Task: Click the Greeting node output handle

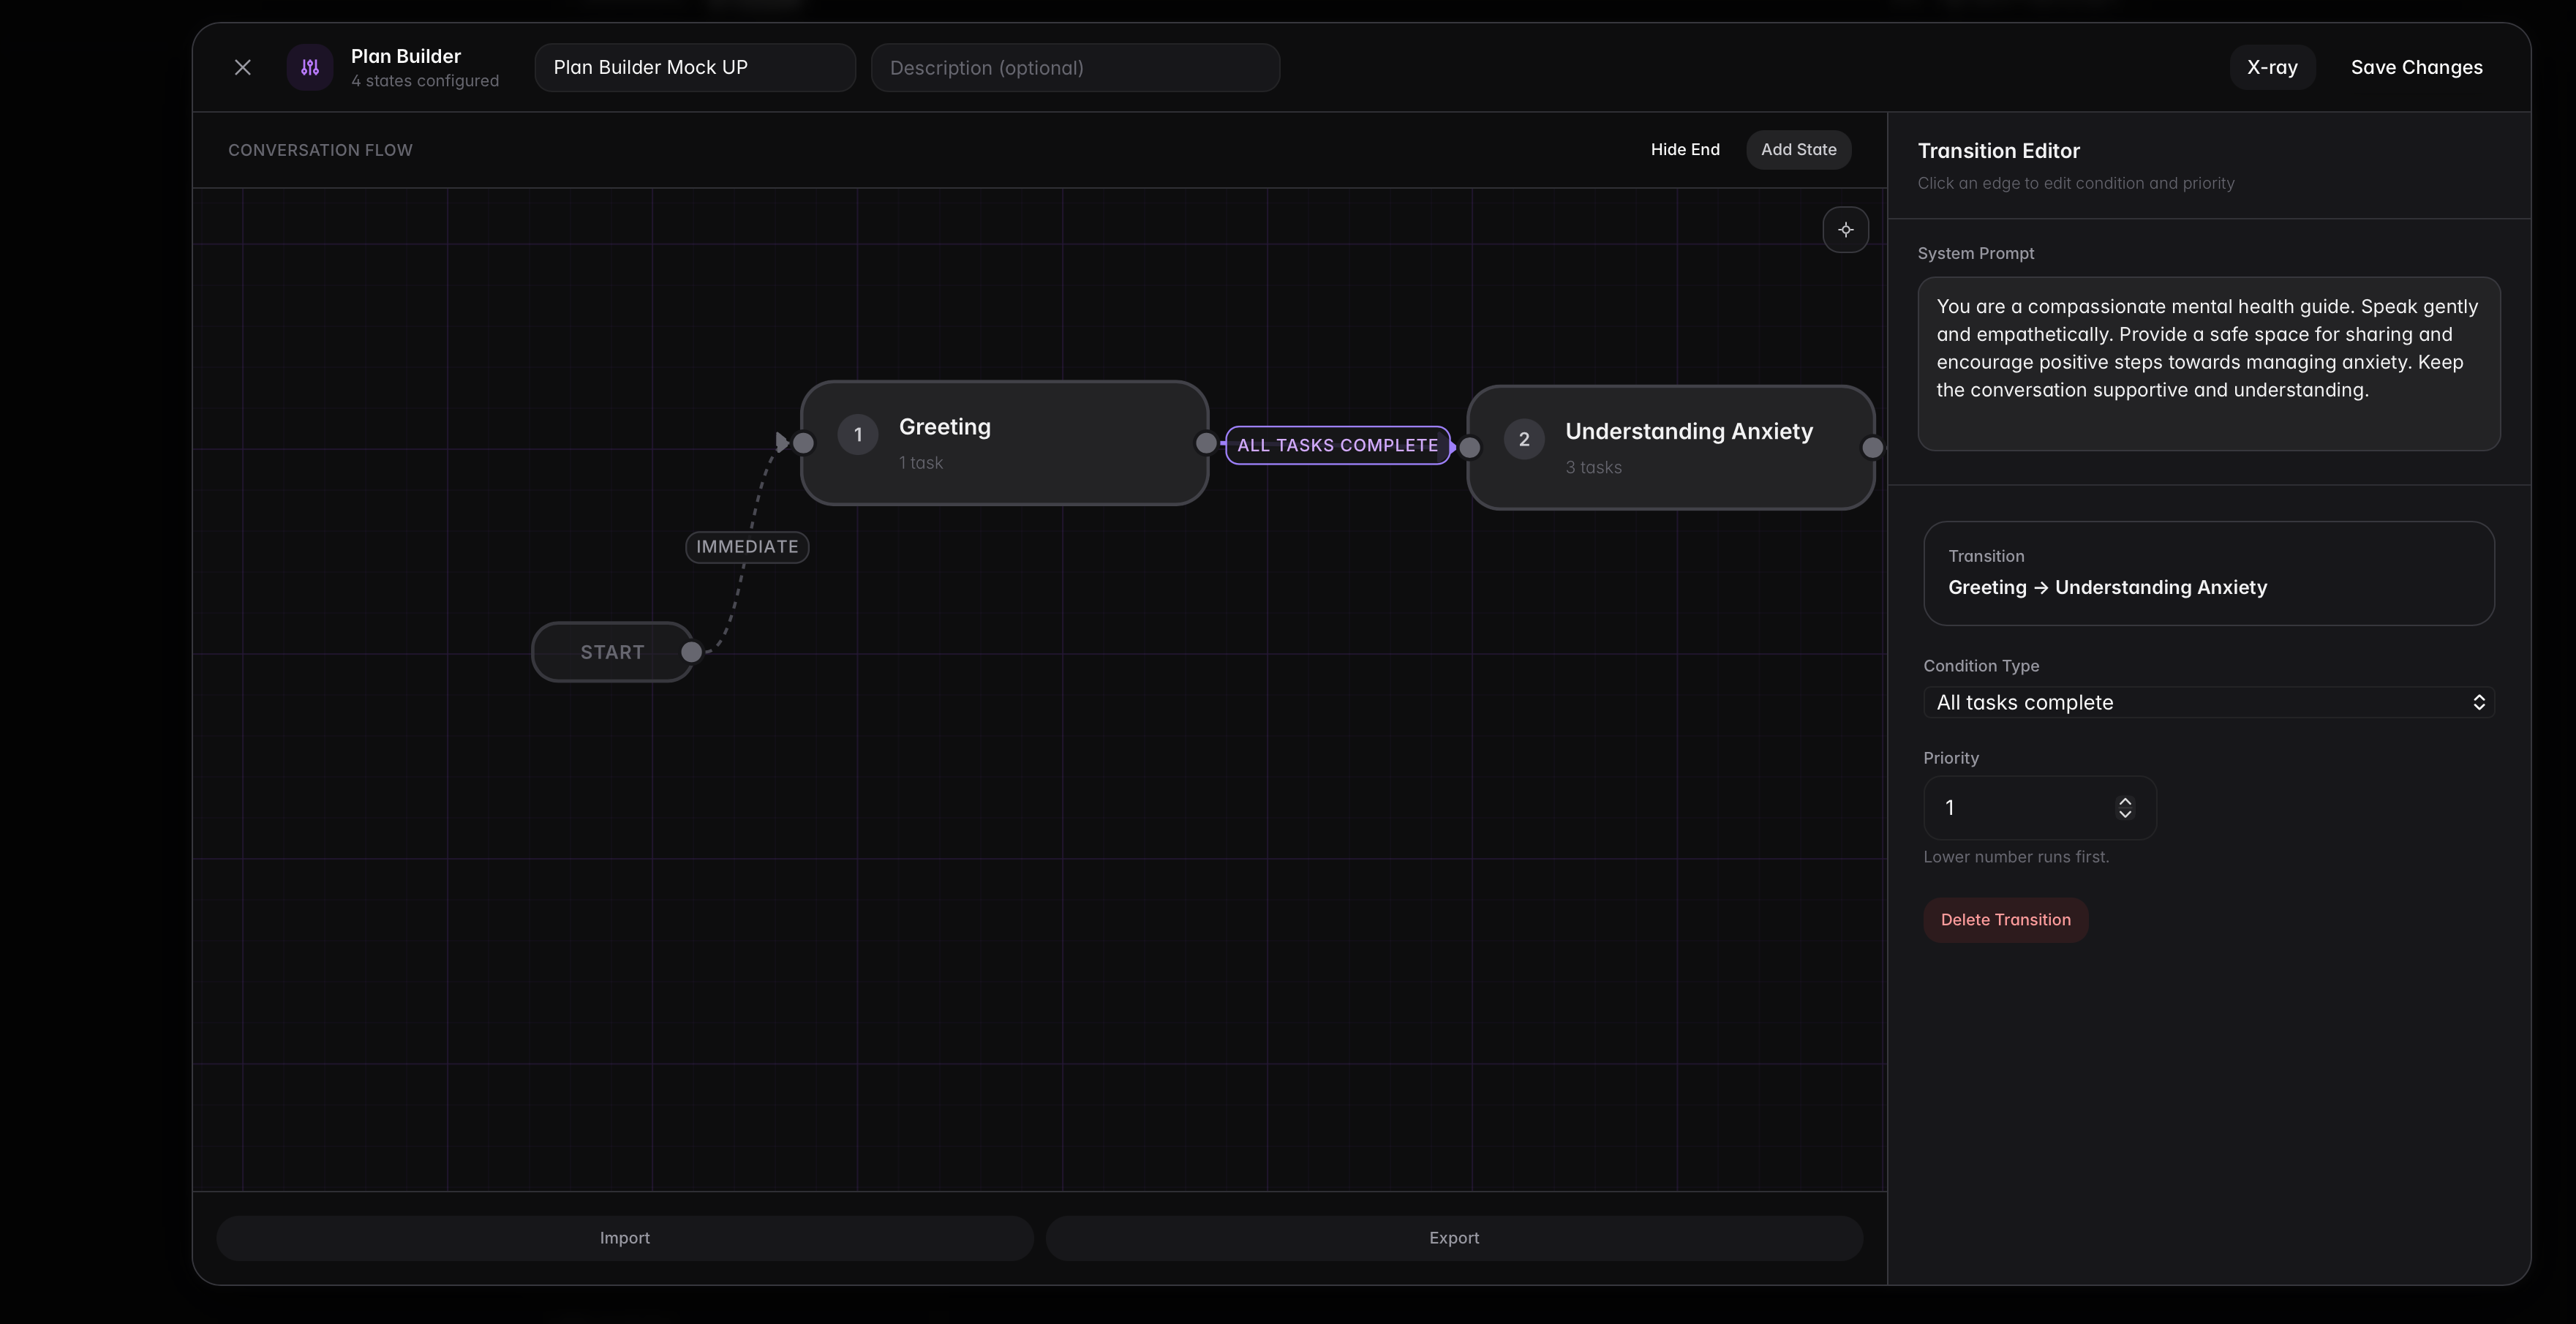Action: click(1206, 442)
